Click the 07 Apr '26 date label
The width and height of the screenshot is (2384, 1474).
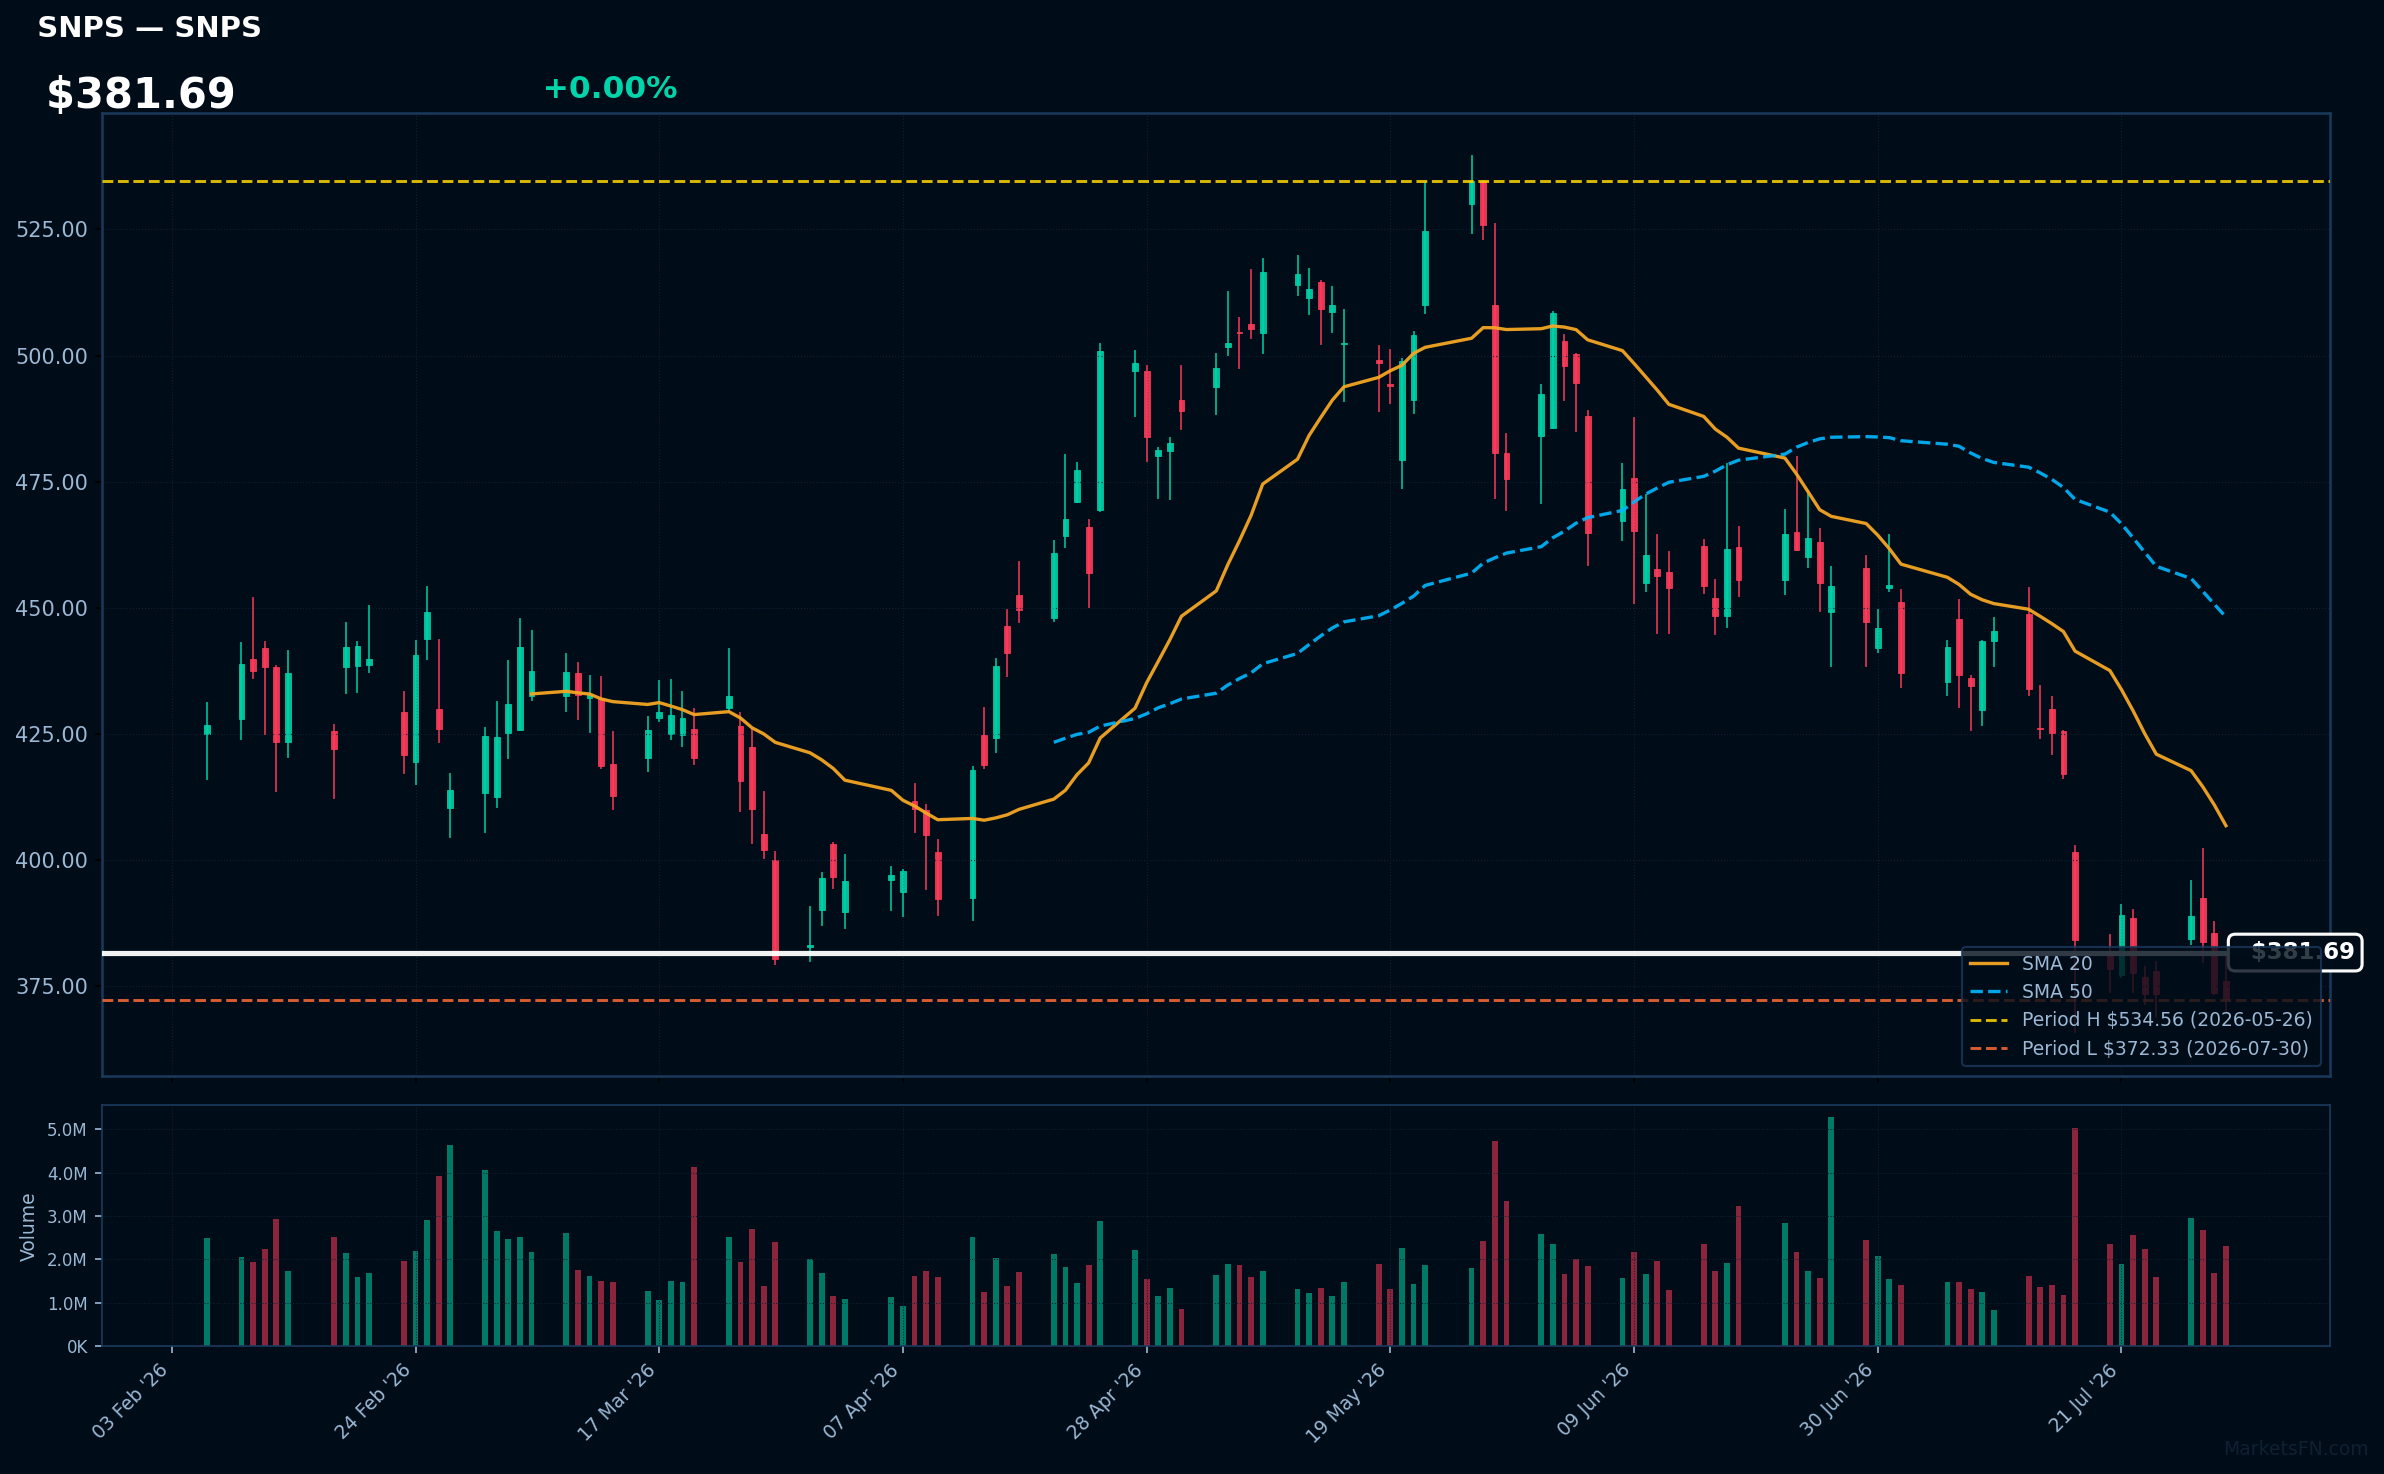860,1400
